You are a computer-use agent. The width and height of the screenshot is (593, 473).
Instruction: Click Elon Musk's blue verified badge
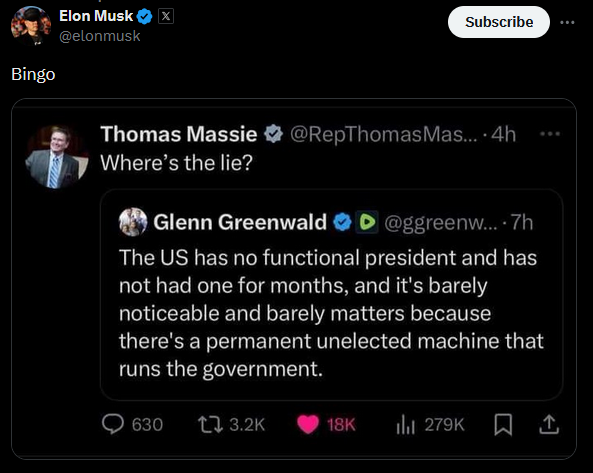coord(144,17)
